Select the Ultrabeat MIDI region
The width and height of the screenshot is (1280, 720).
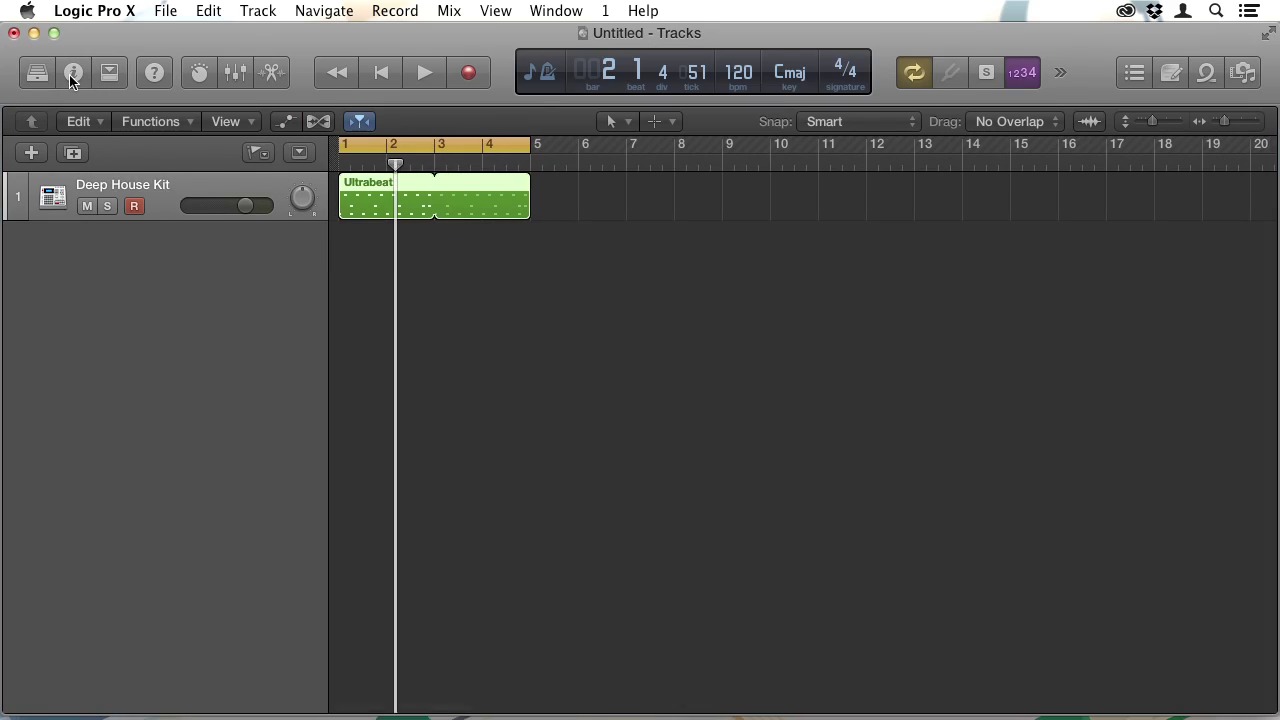click(x=434, y=196)
